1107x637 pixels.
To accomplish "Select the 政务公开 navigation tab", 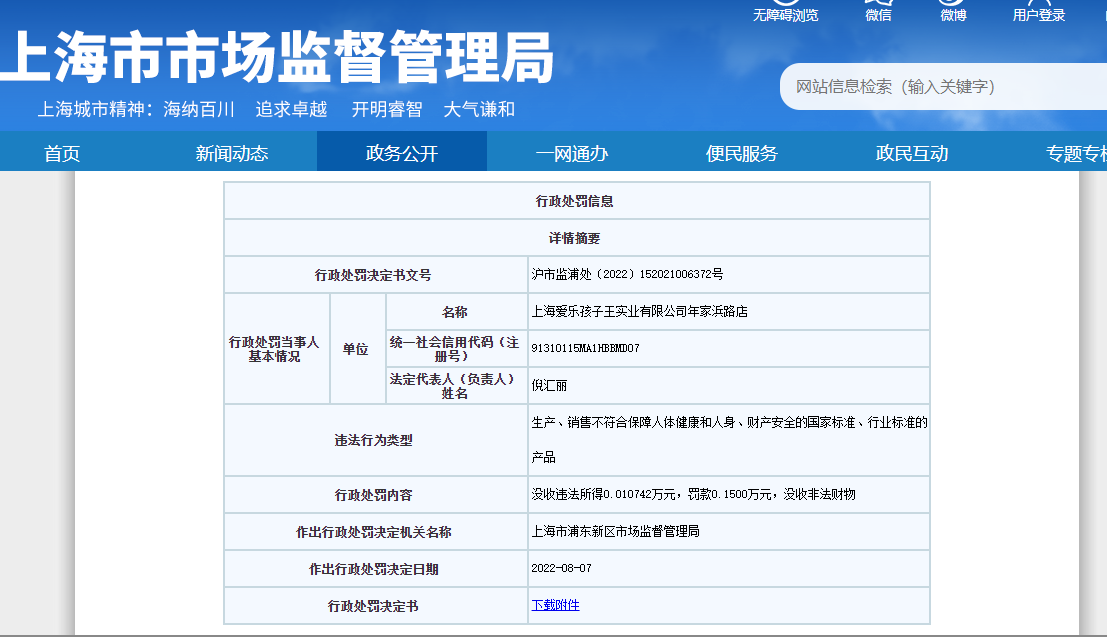I will [402, 153].
